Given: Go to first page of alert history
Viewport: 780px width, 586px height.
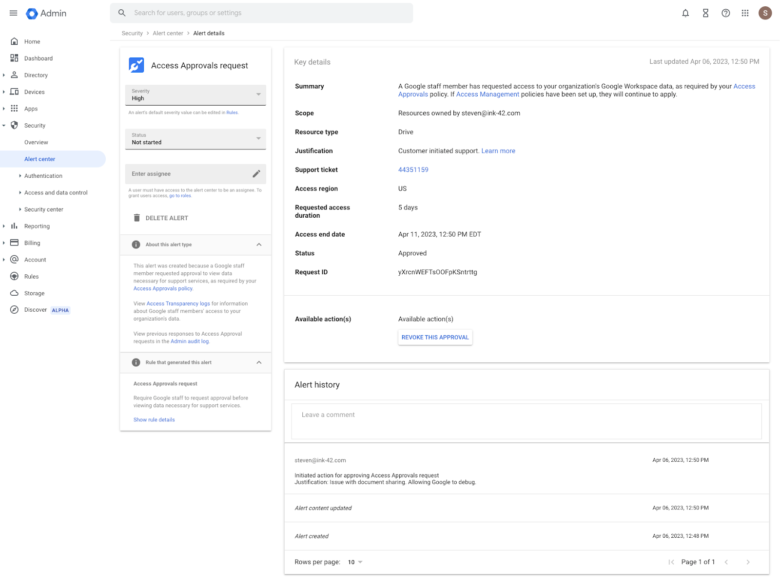Looking at the screenshot, I should (x=671, y=562).
